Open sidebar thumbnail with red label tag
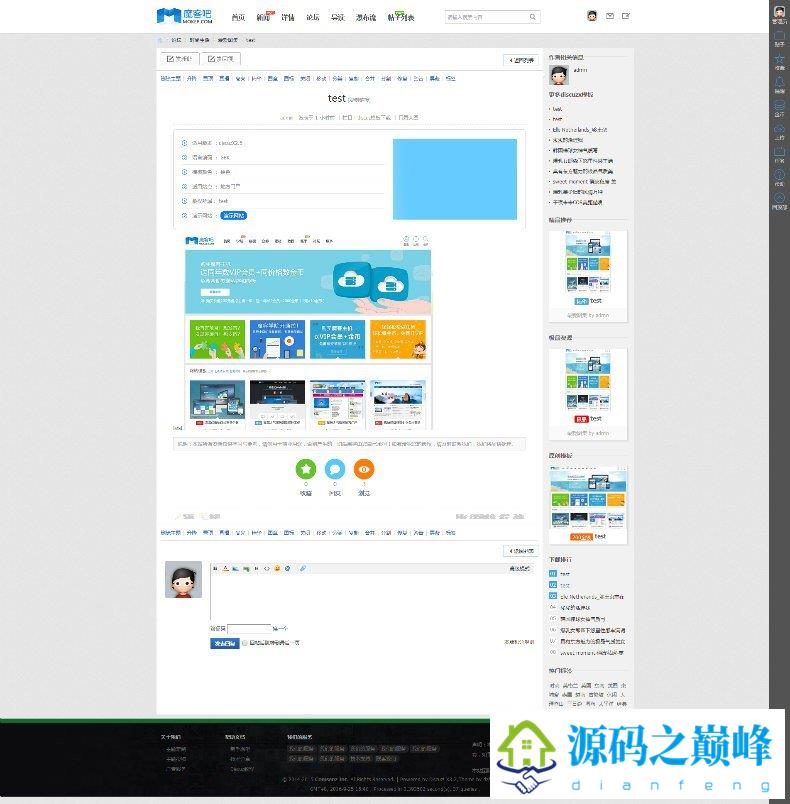Viewport: 790px width, 804px height. tap(588, 386)
